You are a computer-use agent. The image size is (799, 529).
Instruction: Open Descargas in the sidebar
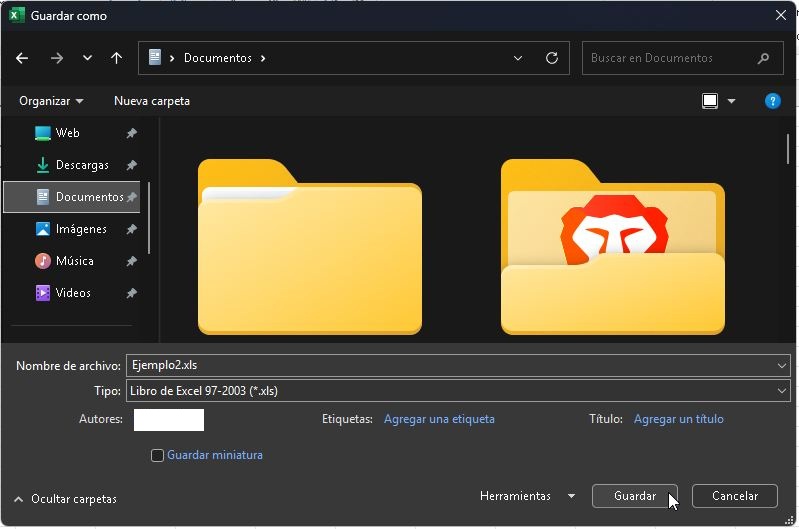[x=81, y=165]
